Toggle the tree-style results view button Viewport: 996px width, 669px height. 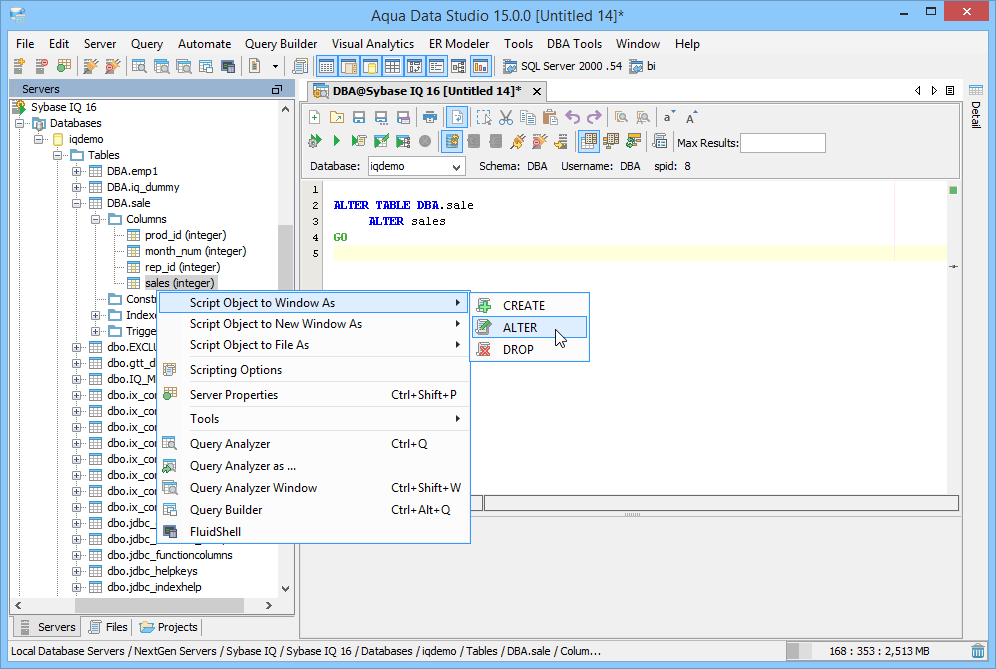611,141
